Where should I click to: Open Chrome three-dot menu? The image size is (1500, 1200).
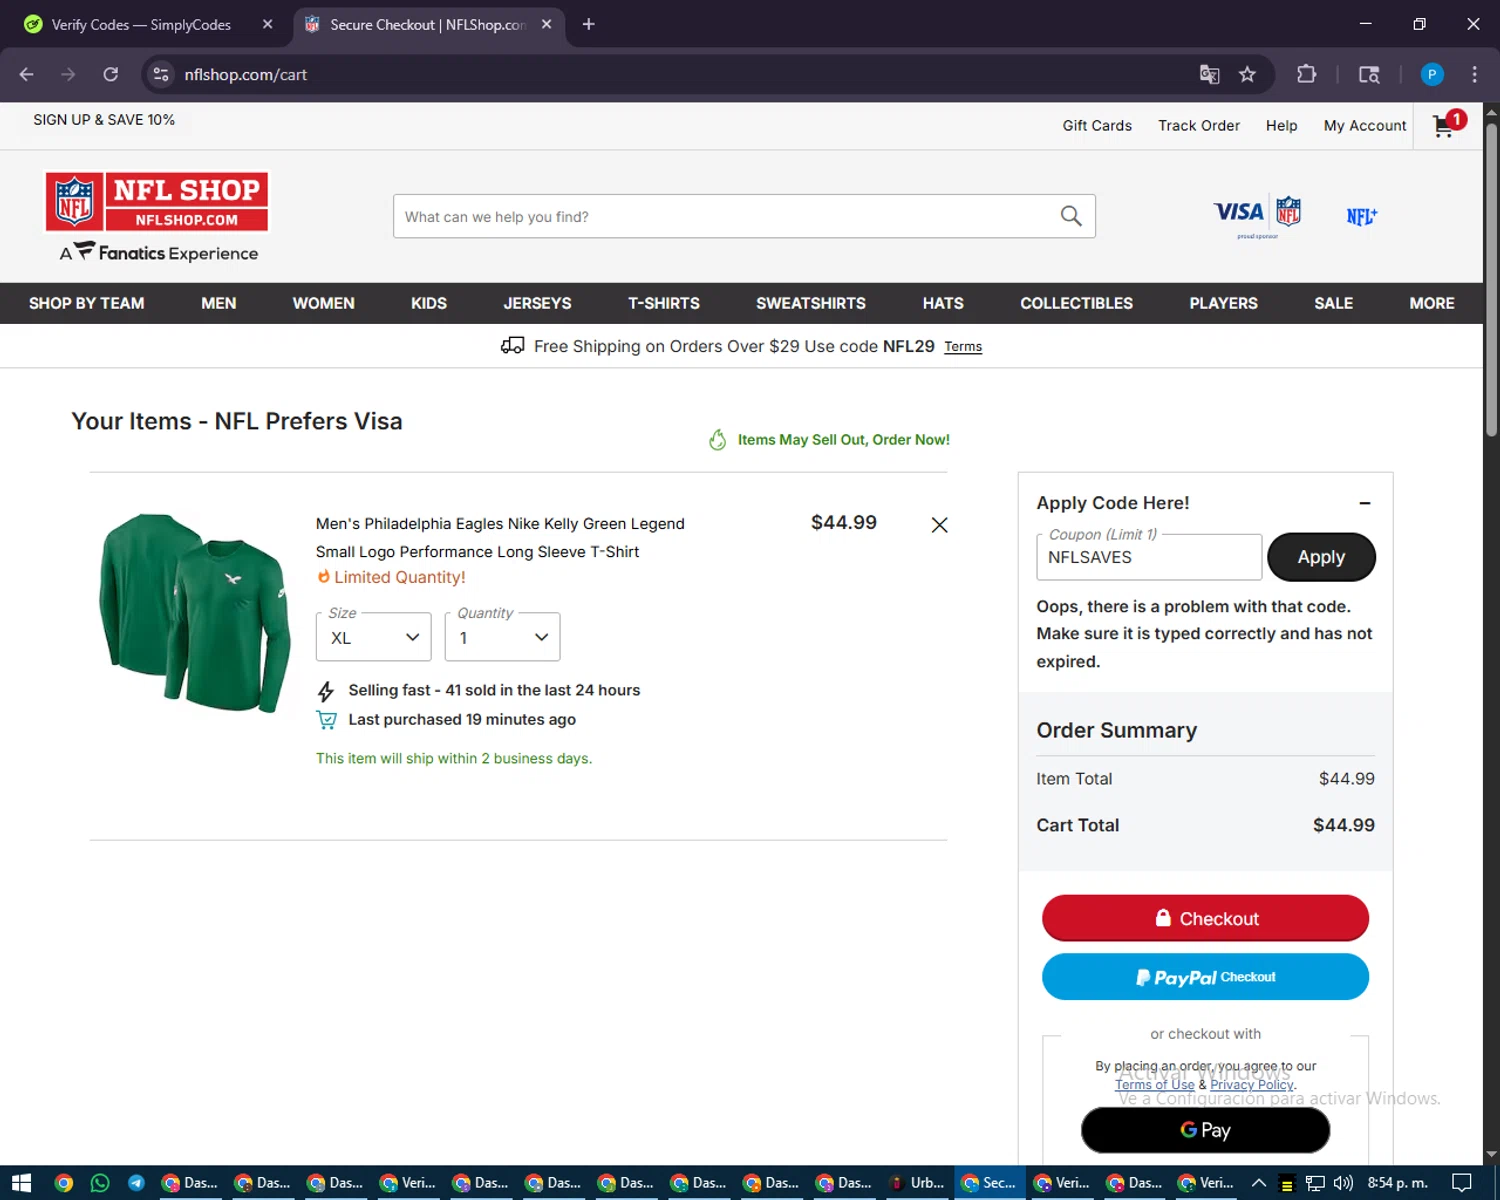tap(1474, 74)
